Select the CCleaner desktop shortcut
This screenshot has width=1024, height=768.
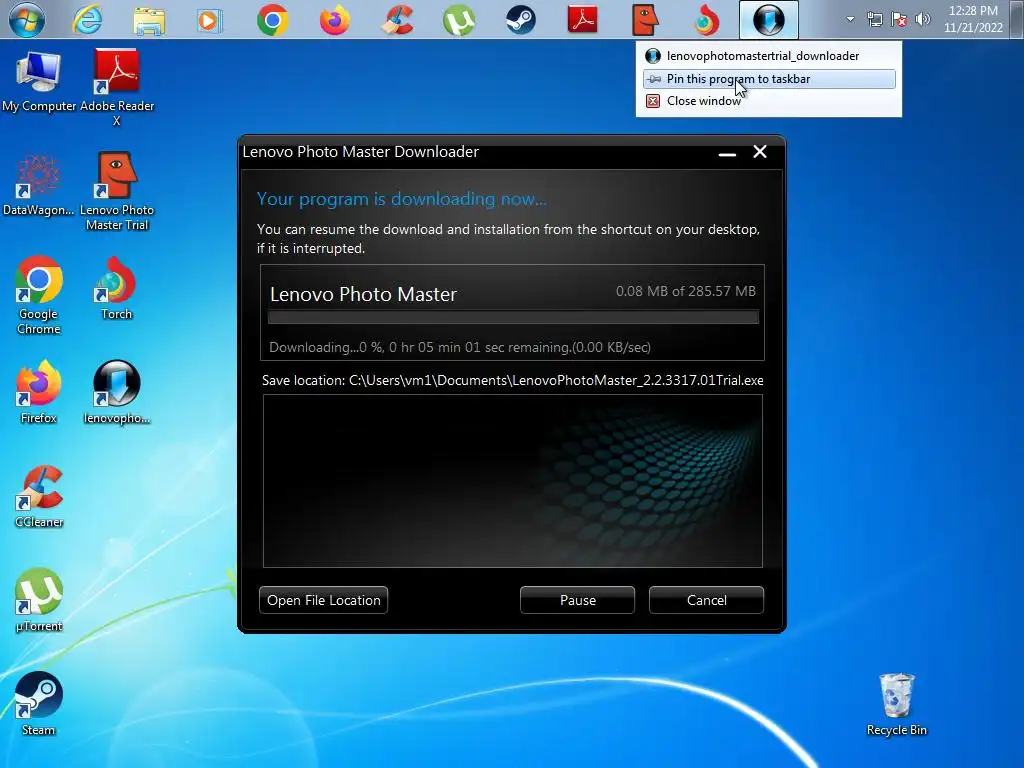39,496
